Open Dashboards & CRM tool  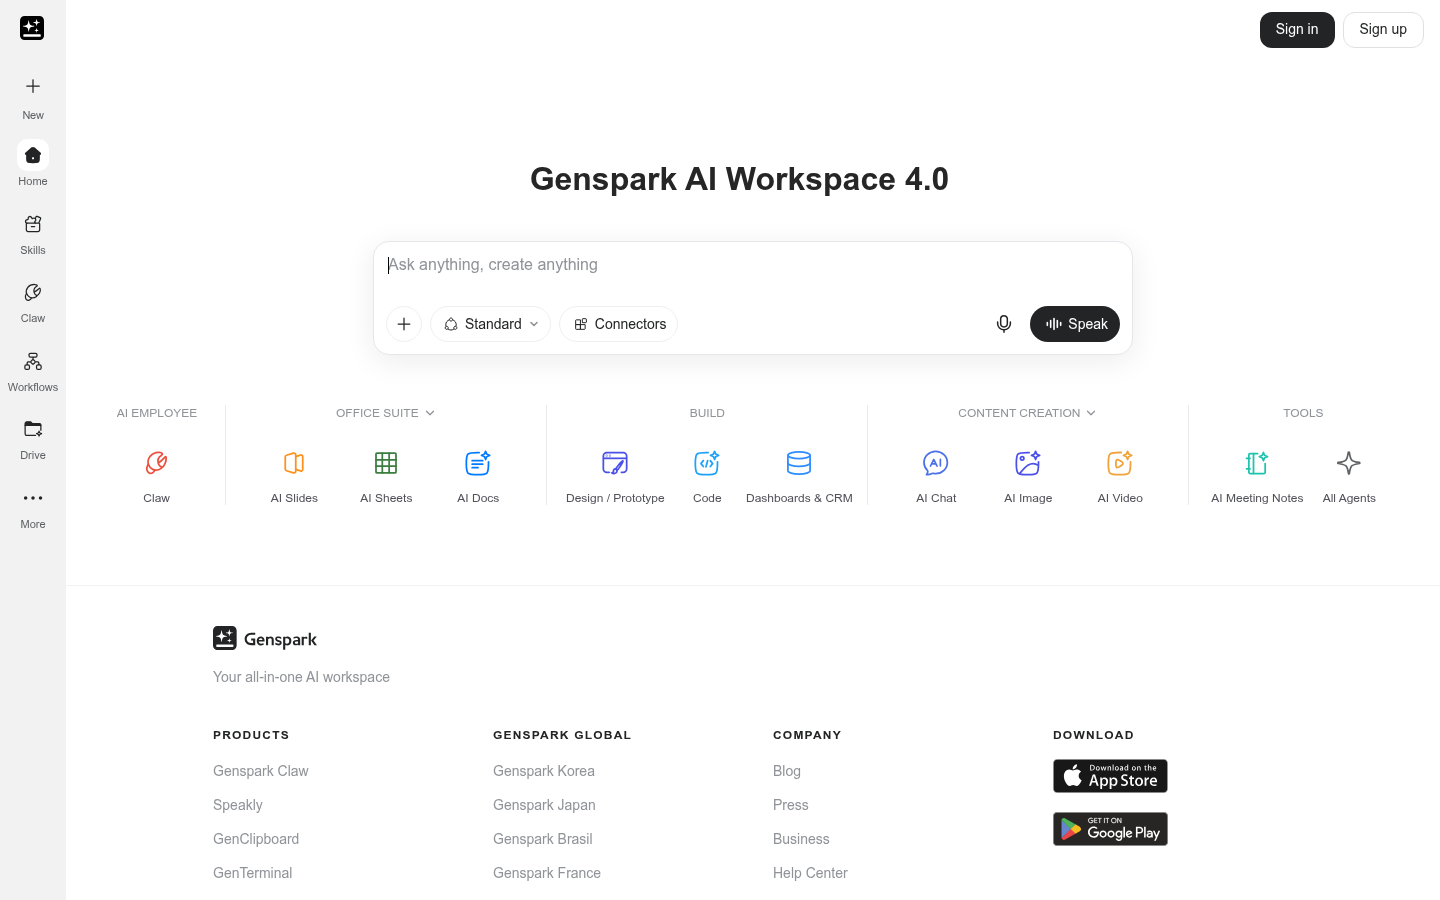point(799,476)
